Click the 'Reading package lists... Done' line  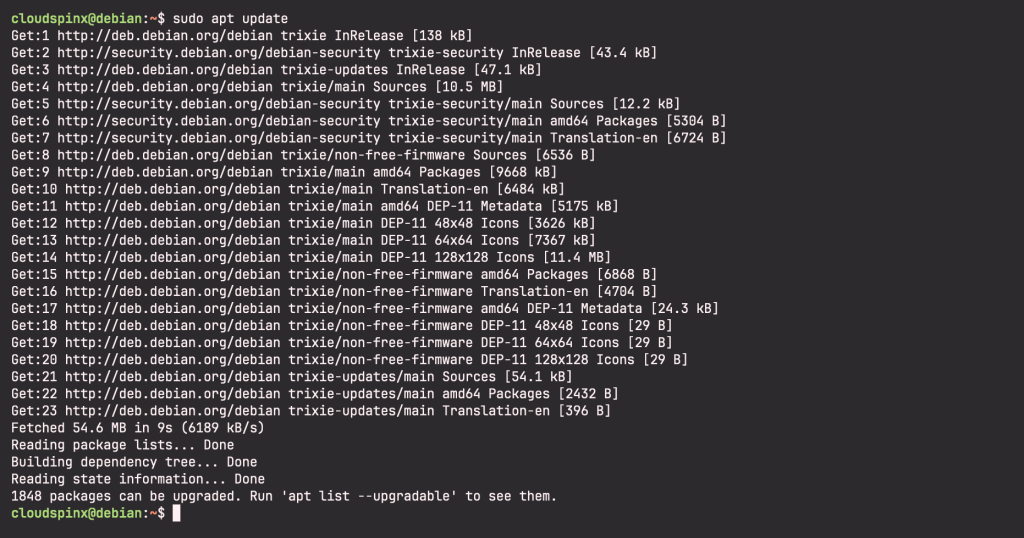[x=122, y=445]
